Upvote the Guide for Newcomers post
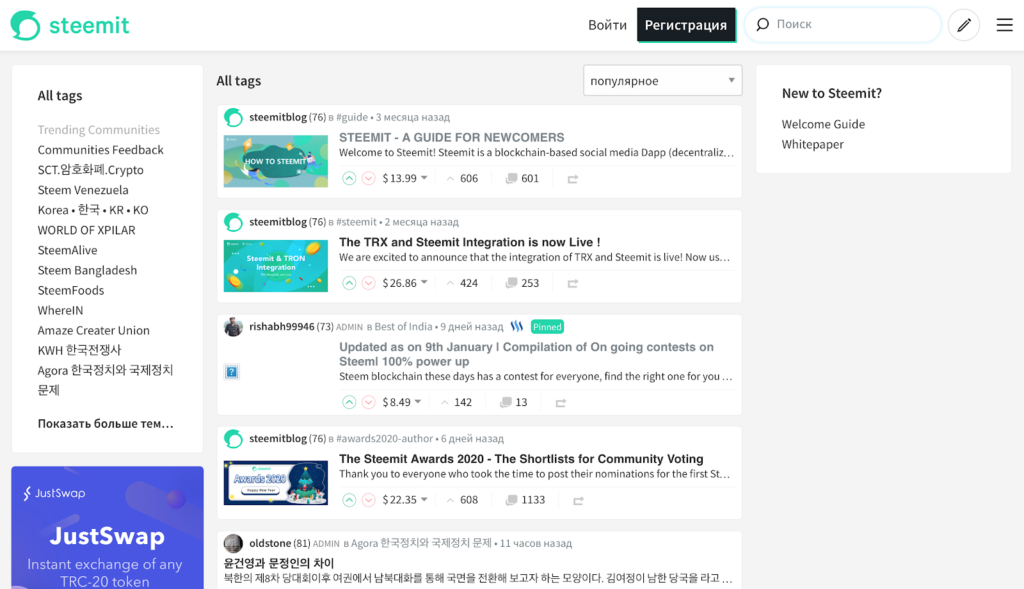 pos(349,179)
